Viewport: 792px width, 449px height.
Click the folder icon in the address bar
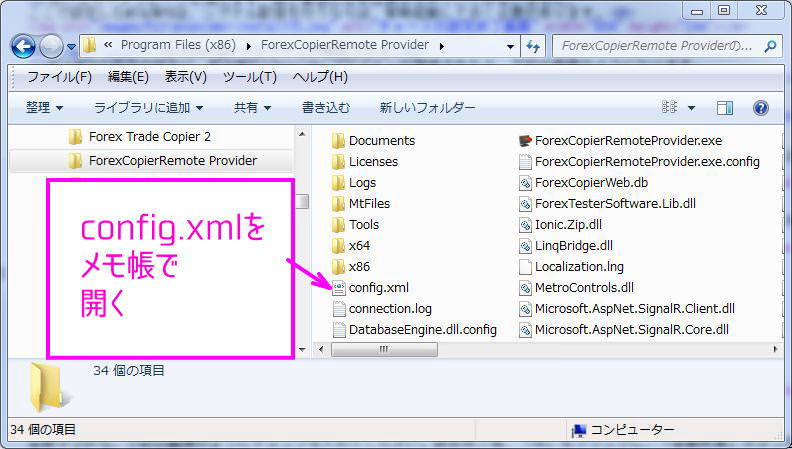pyautogui.click(x=89, y=45)
